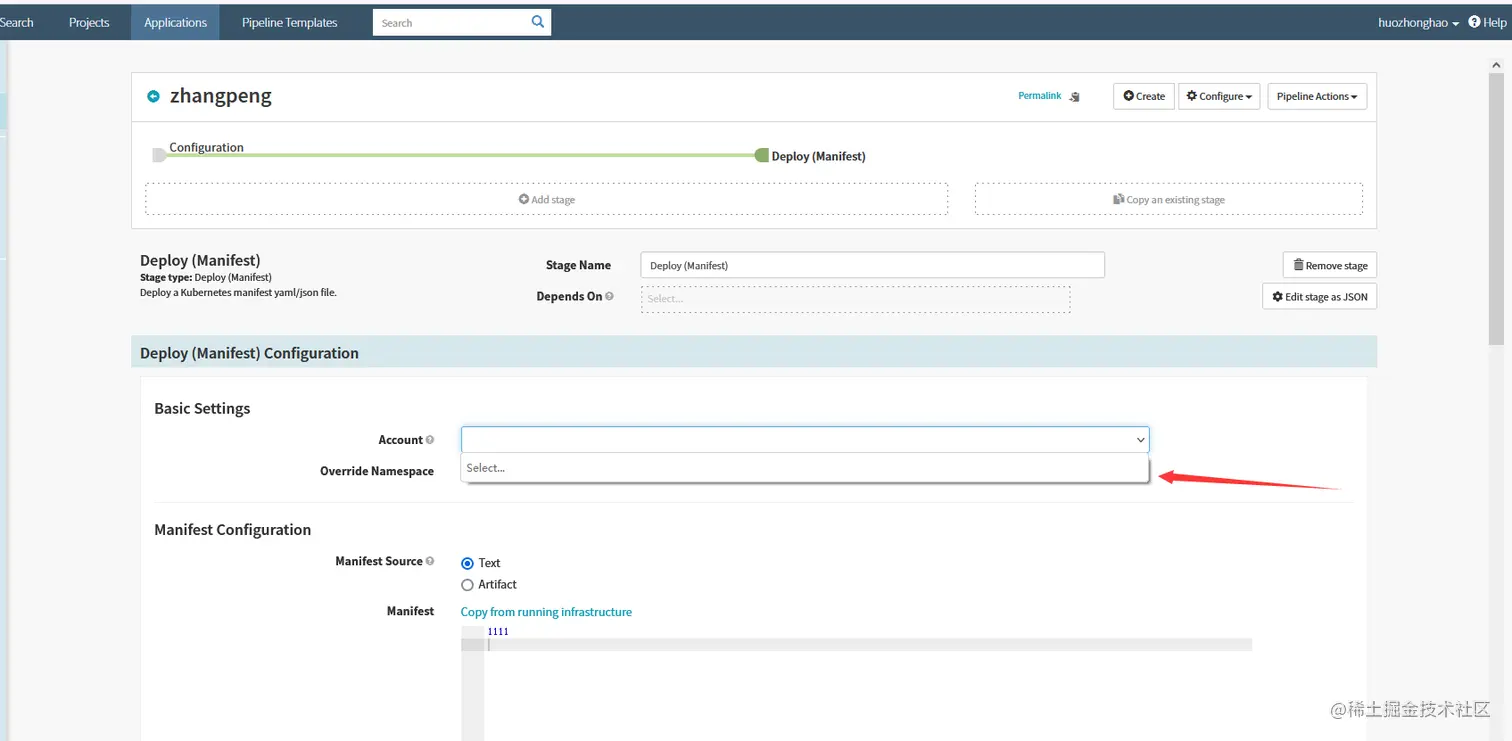Open the Permalink link

(1039, 96)
